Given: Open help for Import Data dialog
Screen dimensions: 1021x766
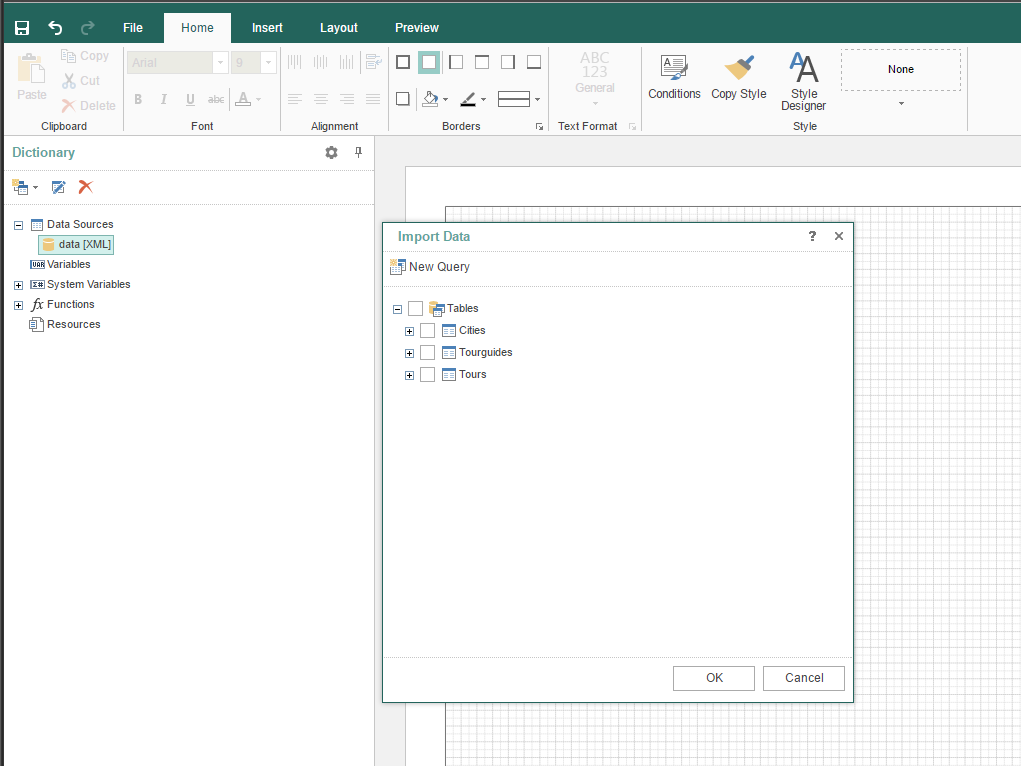Looking at the screenshot, I should (812, 236).
